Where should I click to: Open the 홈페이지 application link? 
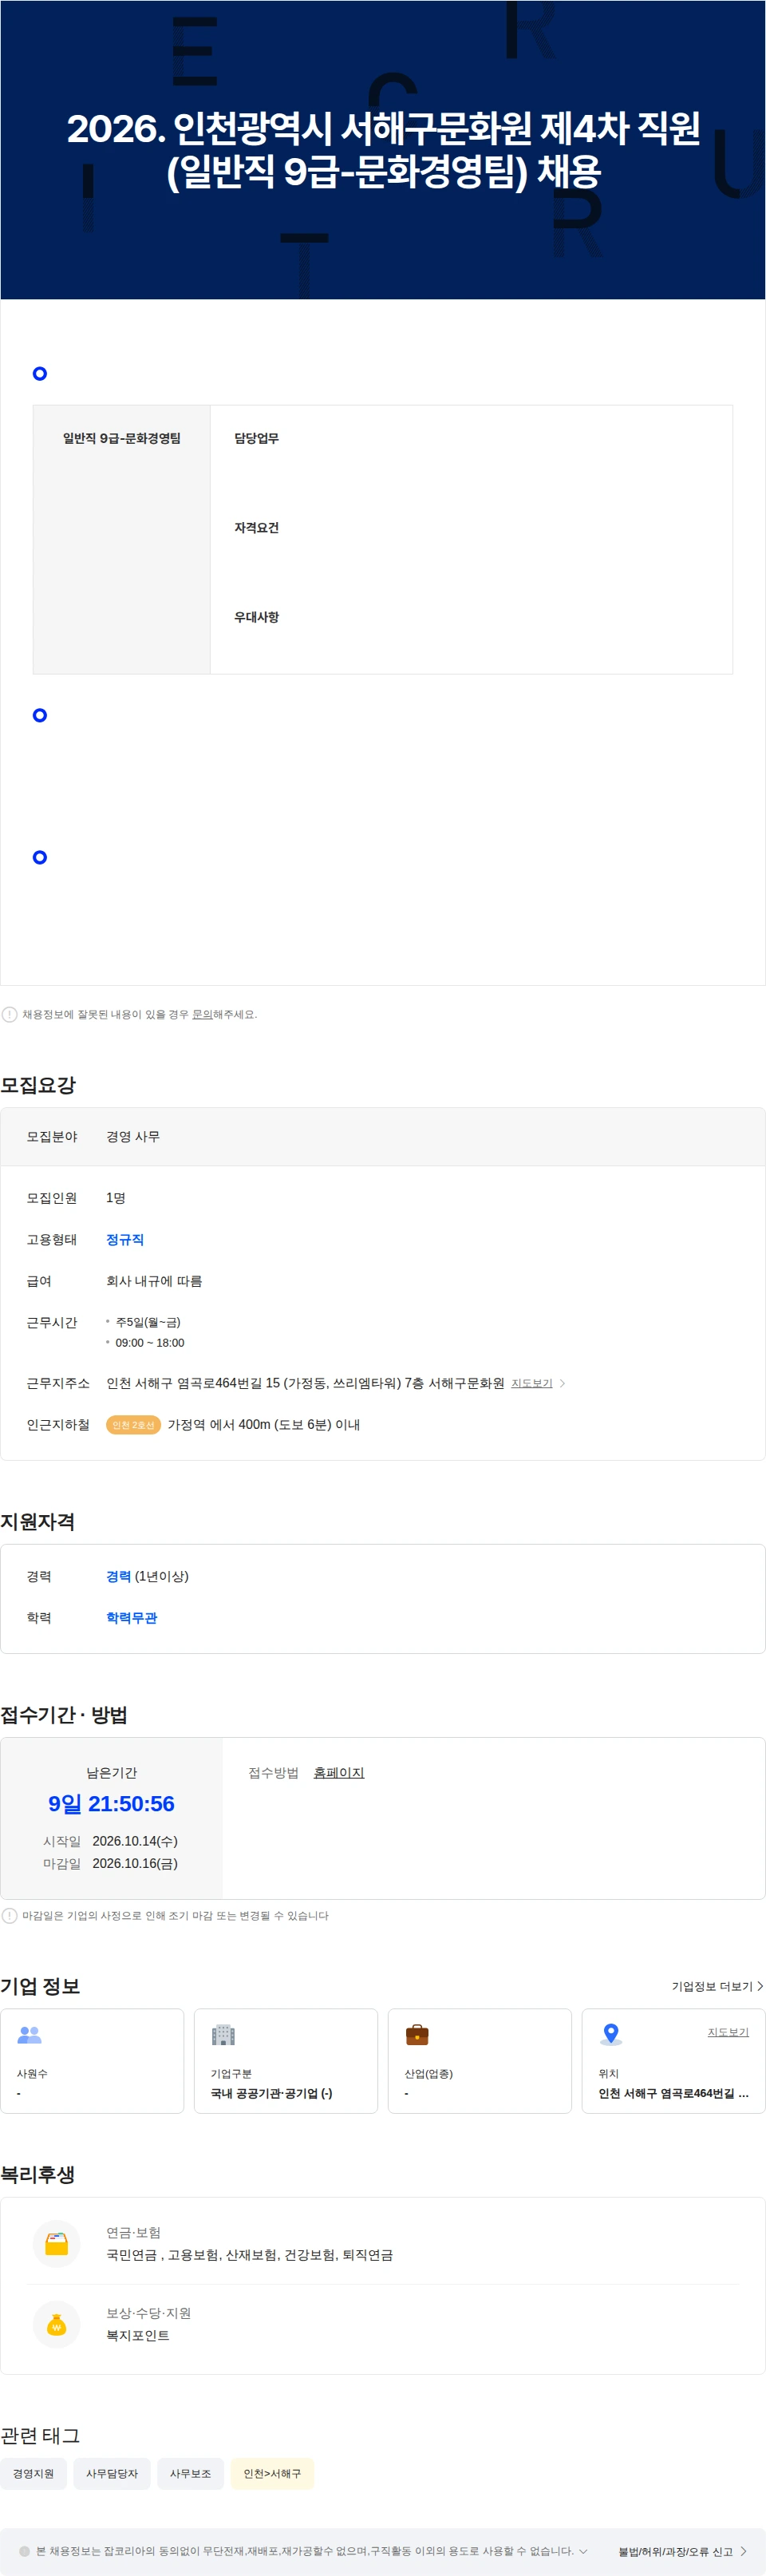pos(339,1772)
